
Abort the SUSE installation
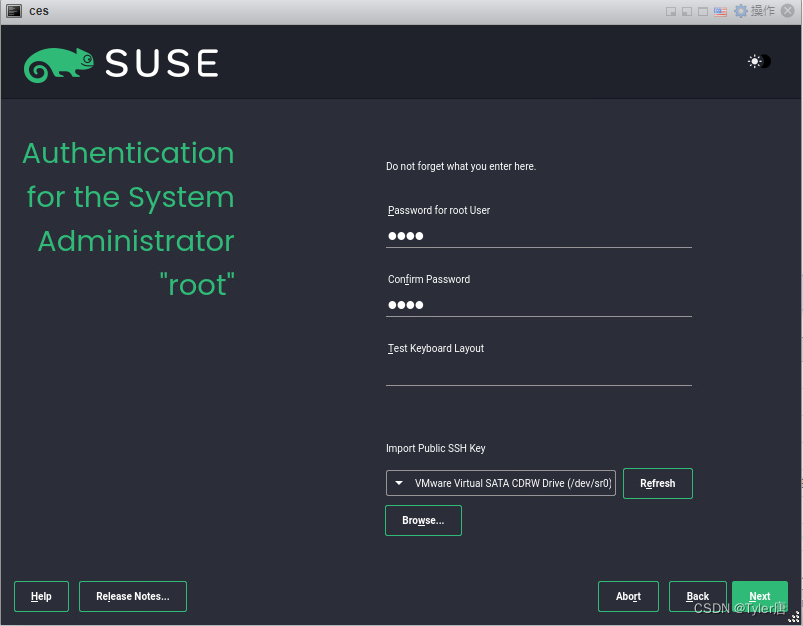coord(628,596)
